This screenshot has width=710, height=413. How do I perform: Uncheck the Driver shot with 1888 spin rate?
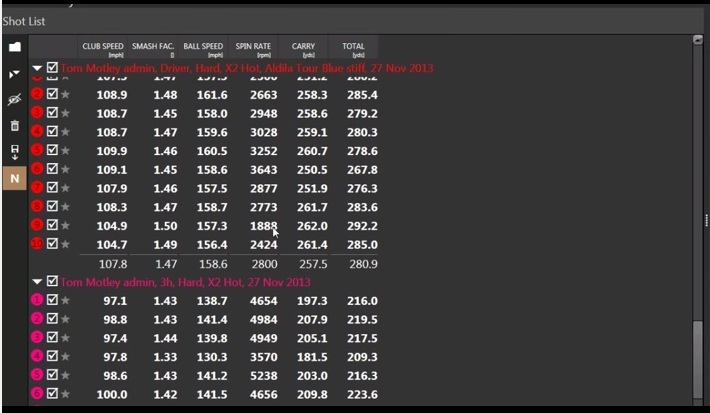point(52,225)
